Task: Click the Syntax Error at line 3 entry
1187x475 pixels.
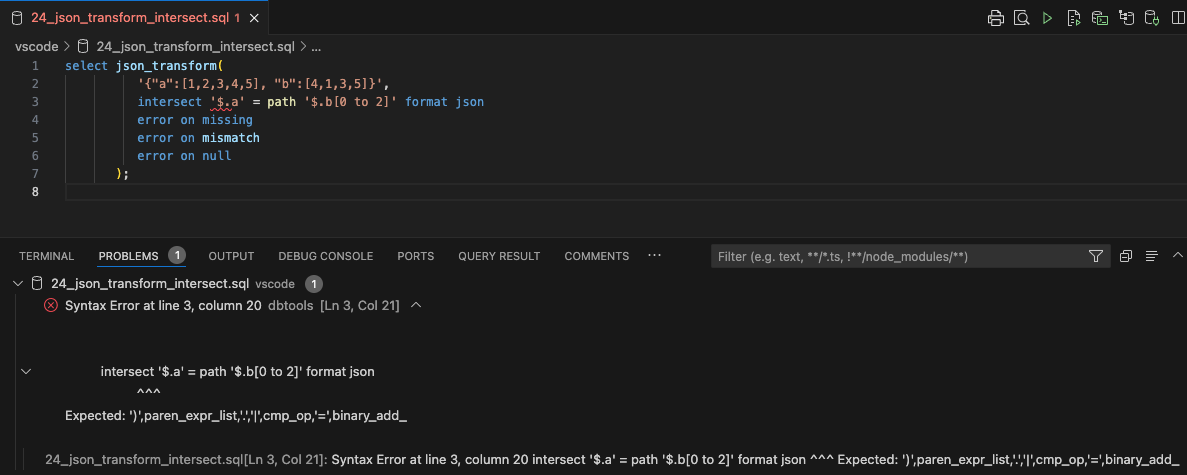Action: pos(163,306)
